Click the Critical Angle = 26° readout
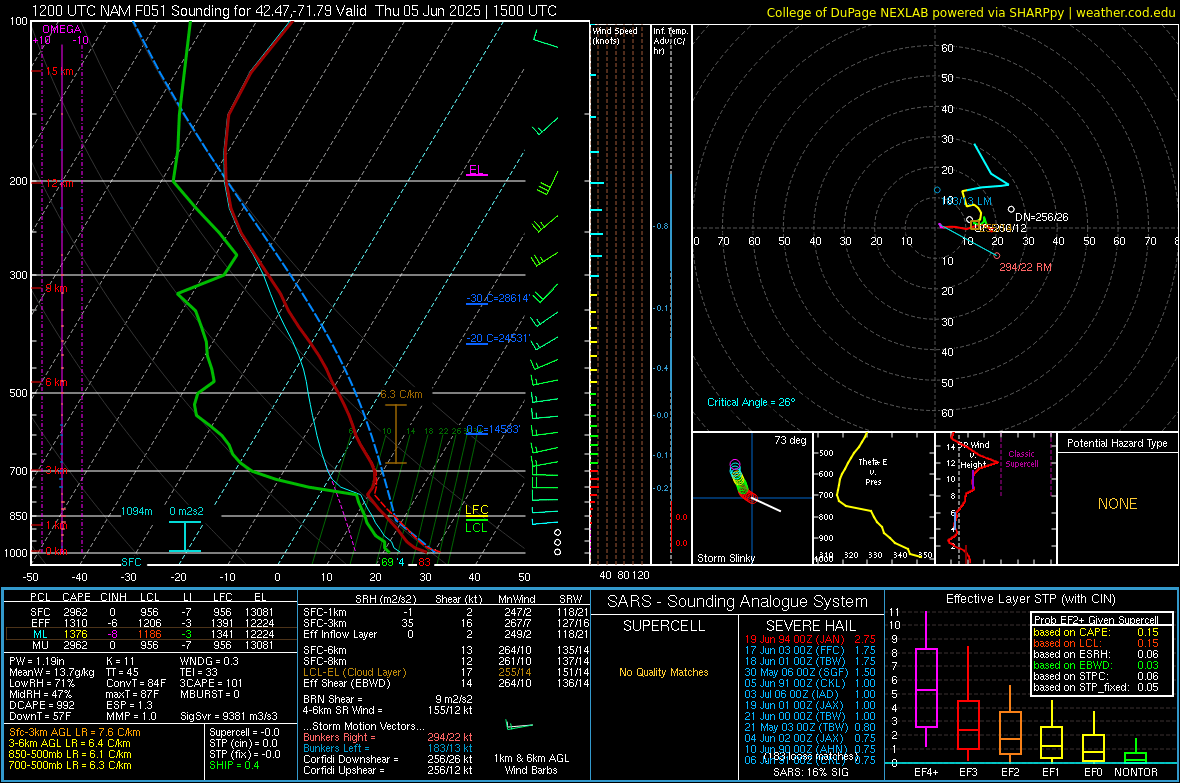 pos(751,402)
